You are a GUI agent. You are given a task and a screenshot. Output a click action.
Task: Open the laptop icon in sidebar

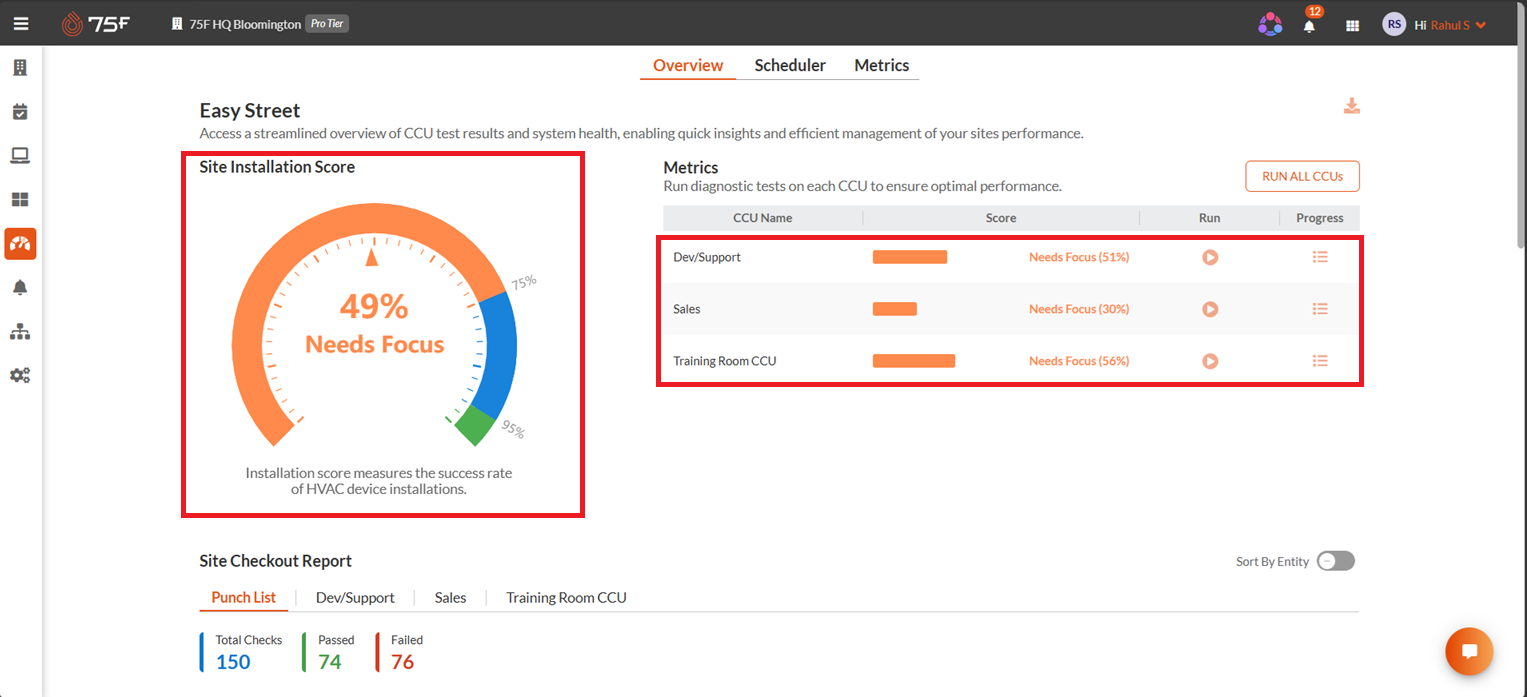click(20, 156)
